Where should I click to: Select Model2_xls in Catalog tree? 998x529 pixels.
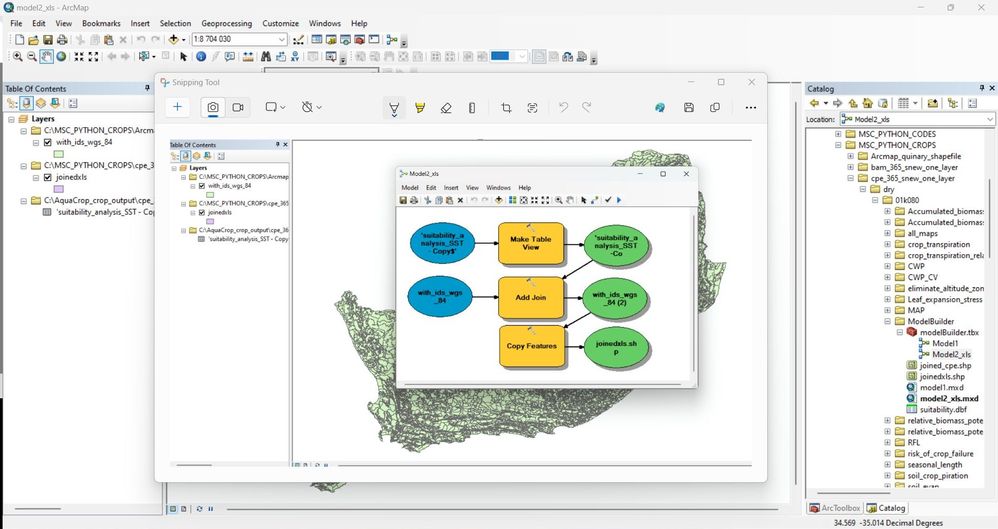pyautogui.click(x=951, y=355)
